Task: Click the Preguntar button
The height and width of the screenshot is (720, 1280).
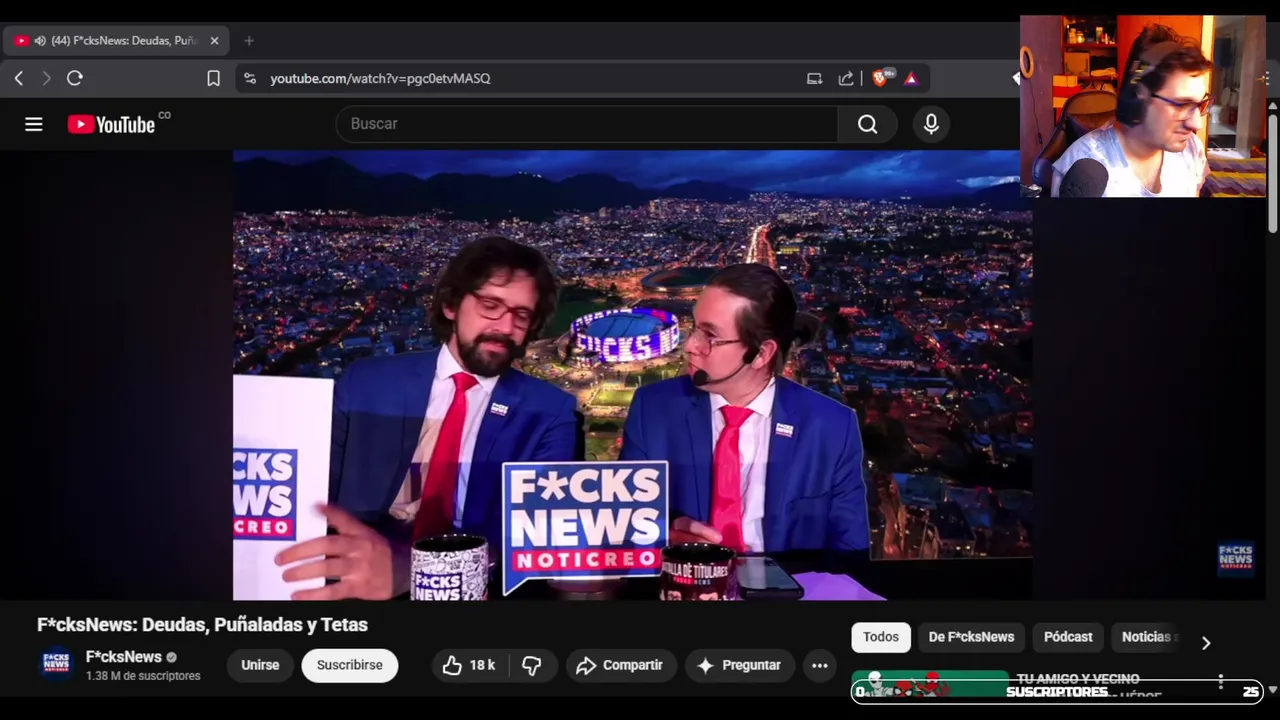Action: [x=739, y=665]
